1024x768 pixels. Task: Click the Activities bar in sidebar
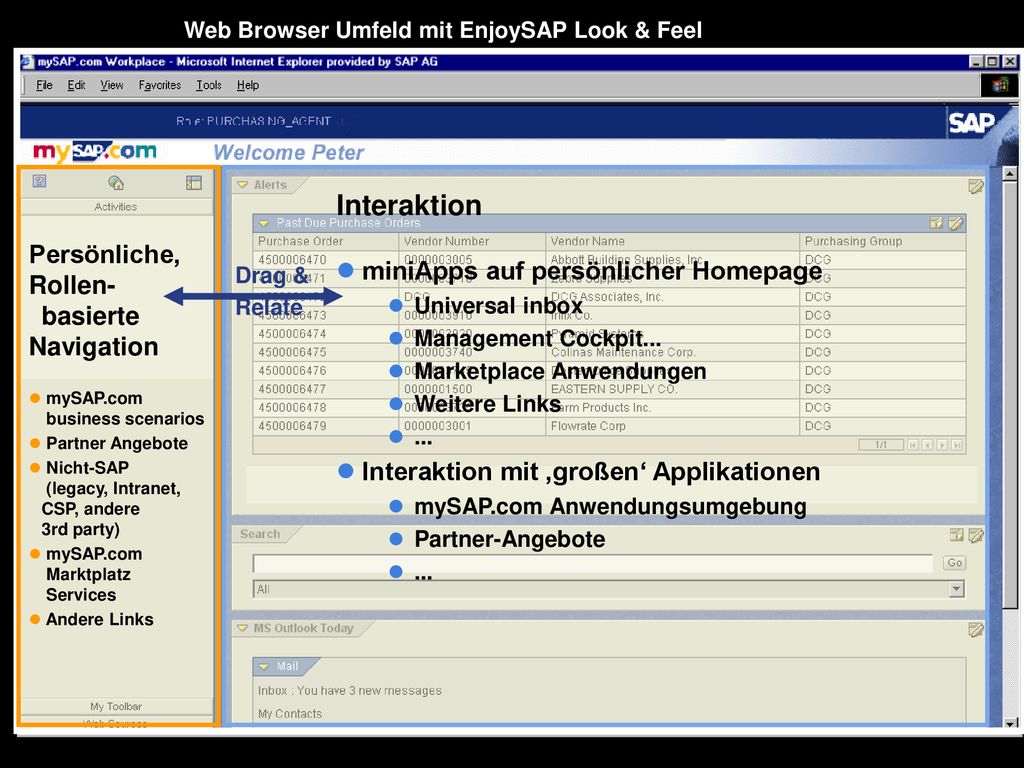116,206
